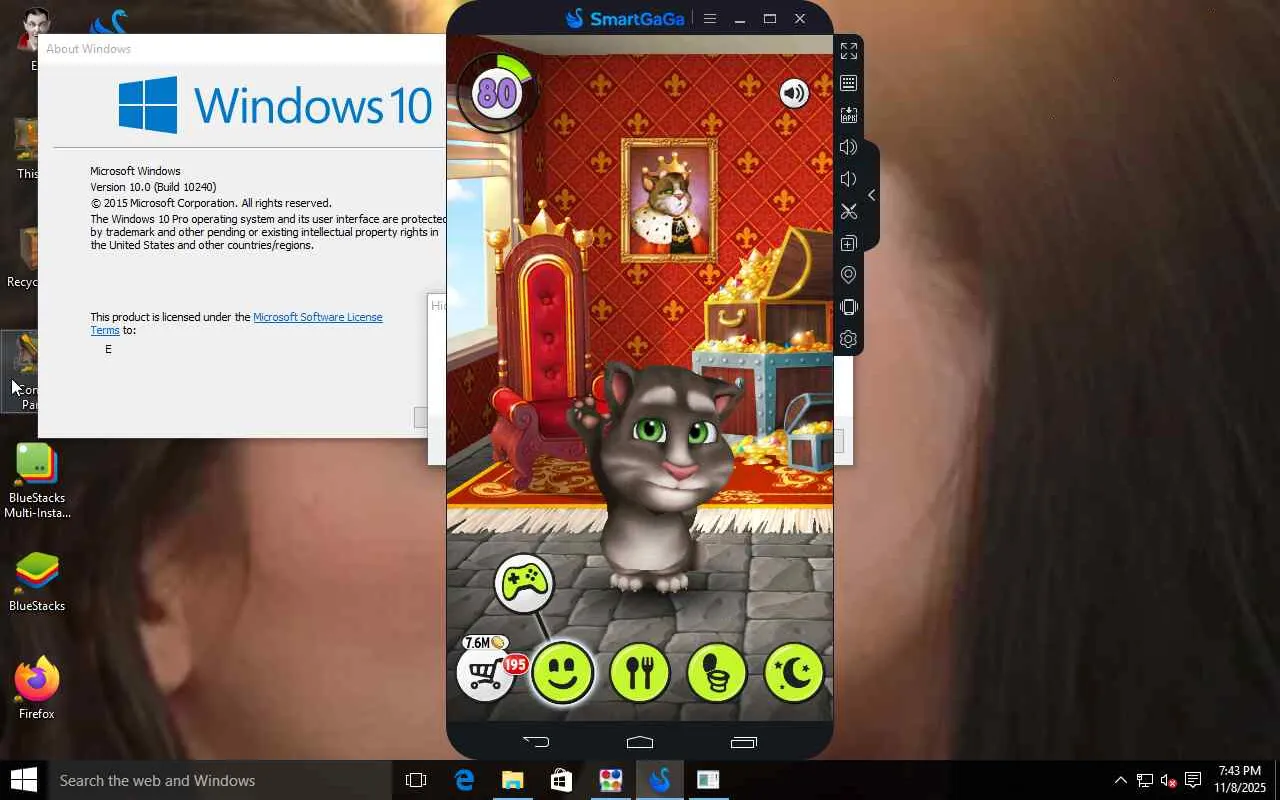Viewport: 1280px width, 800px height.
Task: Tap the royal cat portrait on the wall
Action: tap(669, 200)
